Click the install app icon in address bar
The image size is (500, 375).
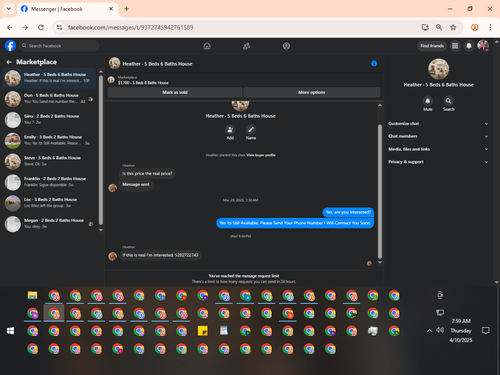pyautogui.click(x=425, y=27)
